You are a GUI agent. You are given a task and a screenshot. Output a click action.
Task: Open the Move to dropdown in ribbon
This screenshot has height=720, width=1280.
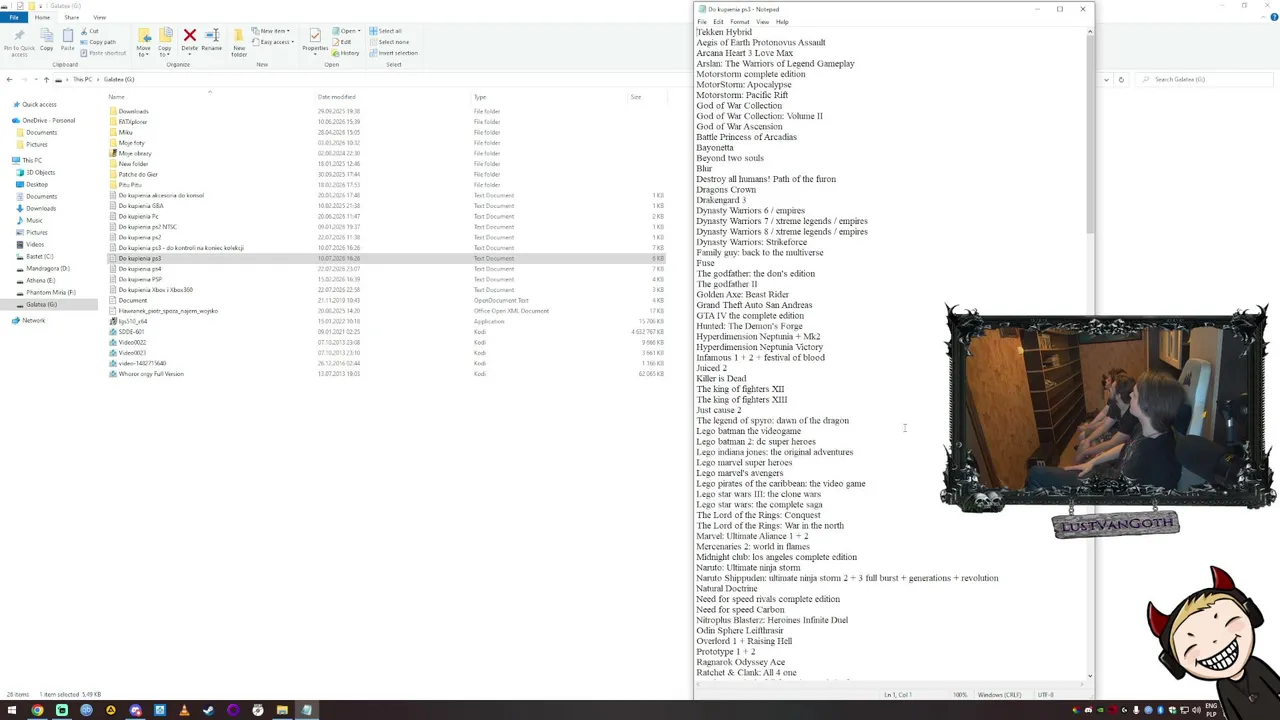click(x=144, y=42)
